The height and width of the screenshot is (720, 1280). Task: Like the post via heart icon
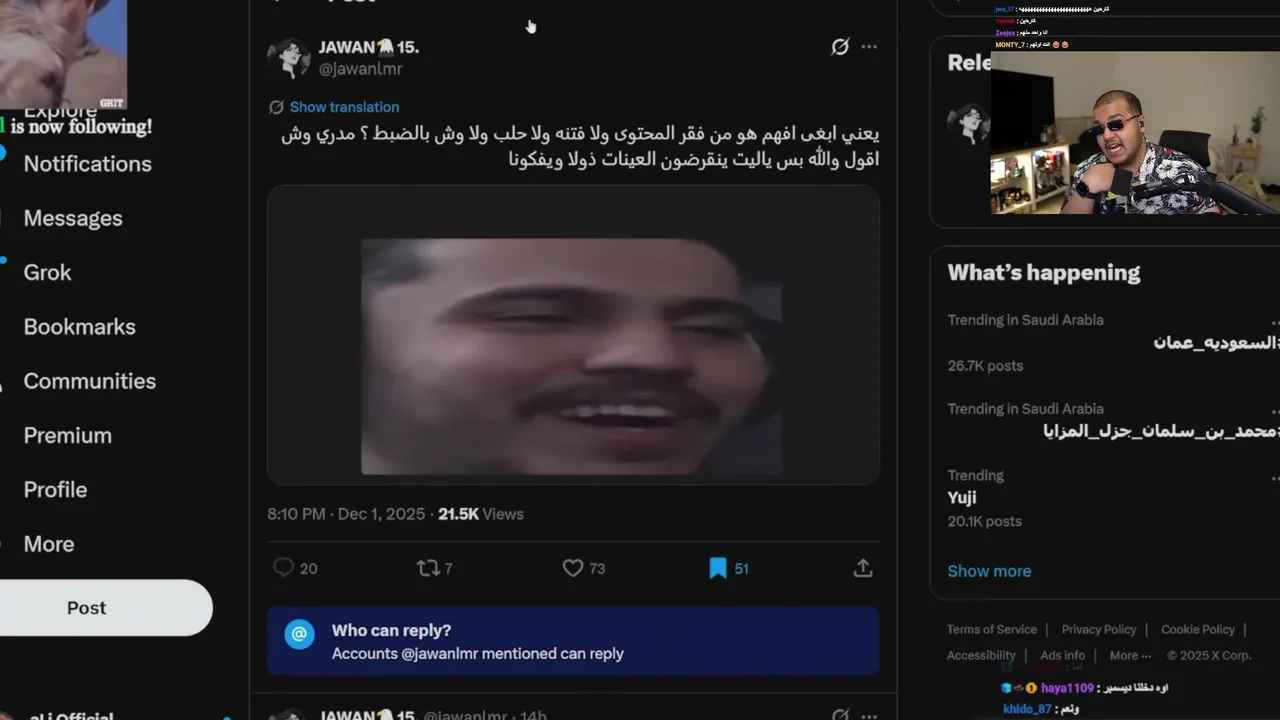coord(573,568)
